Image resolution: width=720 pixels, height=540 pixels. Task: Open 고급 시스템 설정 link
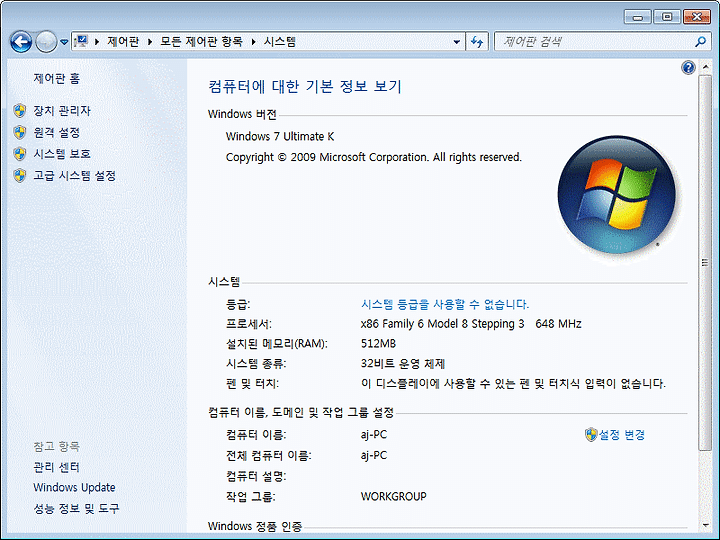tap(74, 175)
